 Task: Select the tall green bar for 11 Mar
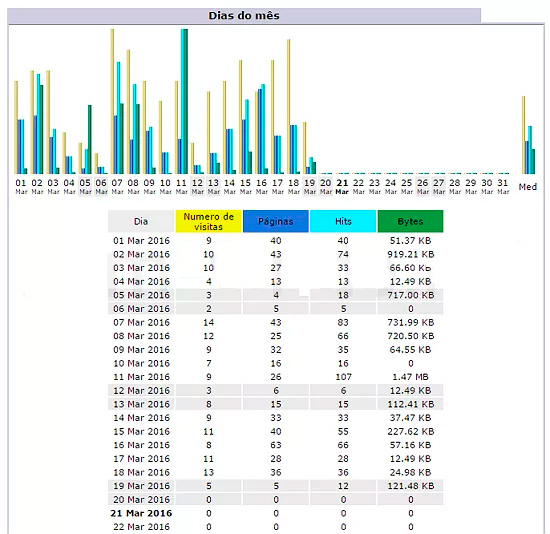[184, 101]
